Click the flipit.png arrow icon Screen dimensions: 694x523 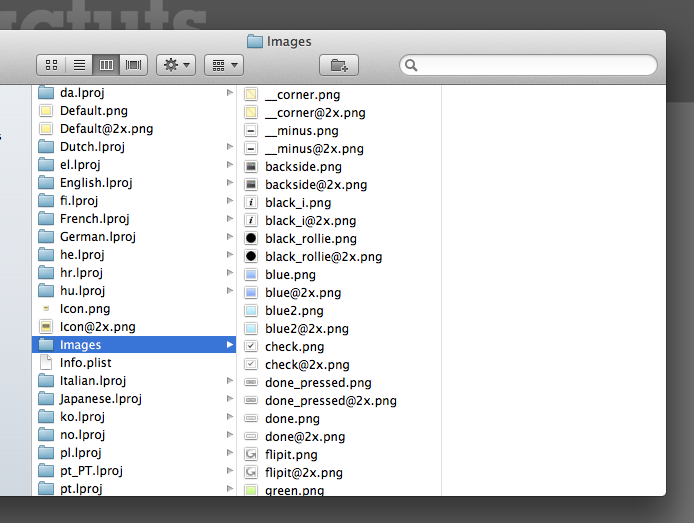(x=251, y=454)
